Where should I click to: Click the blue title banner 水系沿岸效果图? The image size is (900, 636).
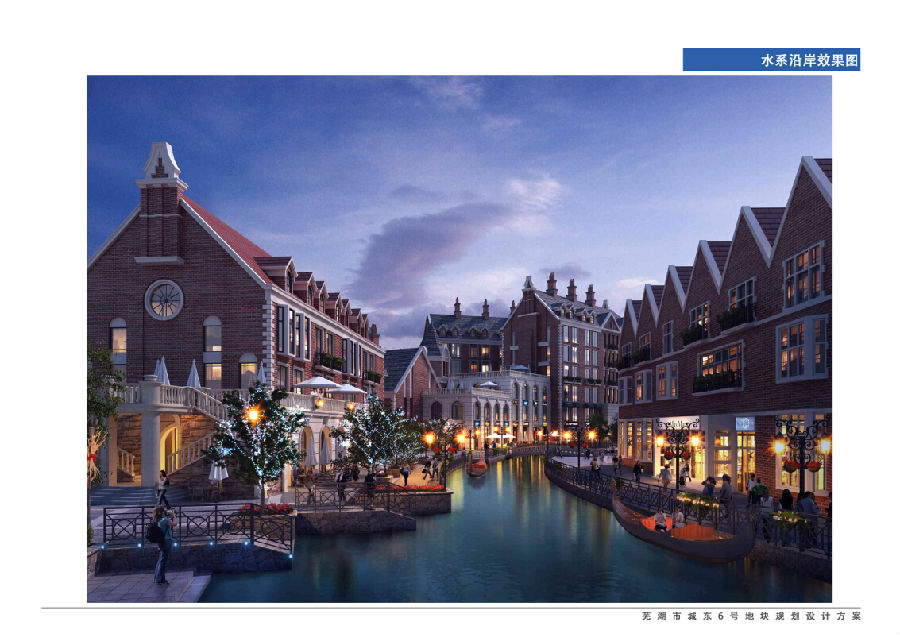(771, 60)
